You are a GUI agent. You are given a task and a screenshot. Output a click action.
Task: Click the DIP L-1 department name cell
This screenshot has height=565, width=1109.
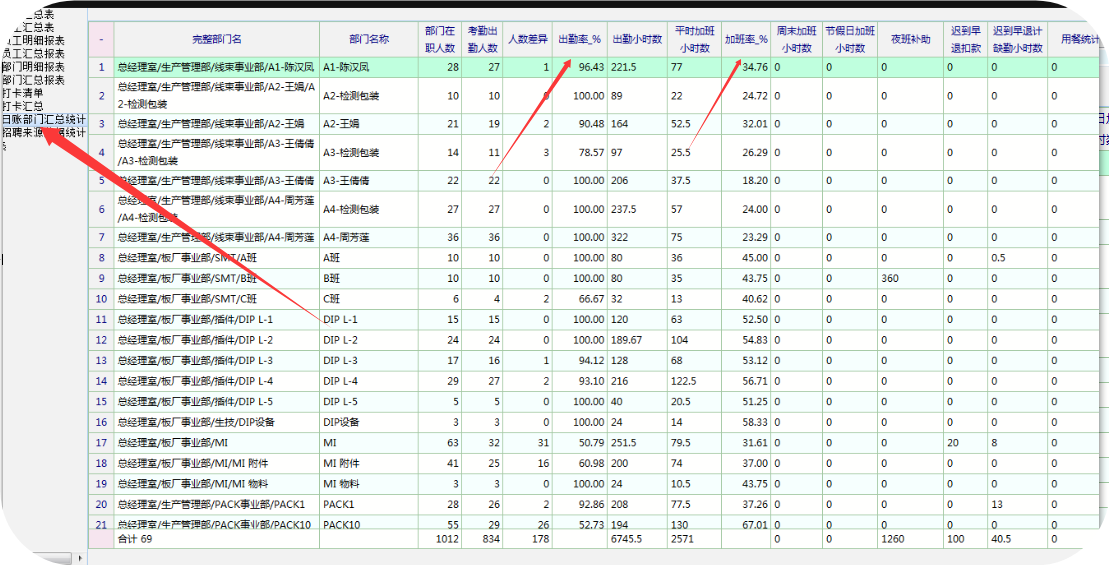(369, 319)
